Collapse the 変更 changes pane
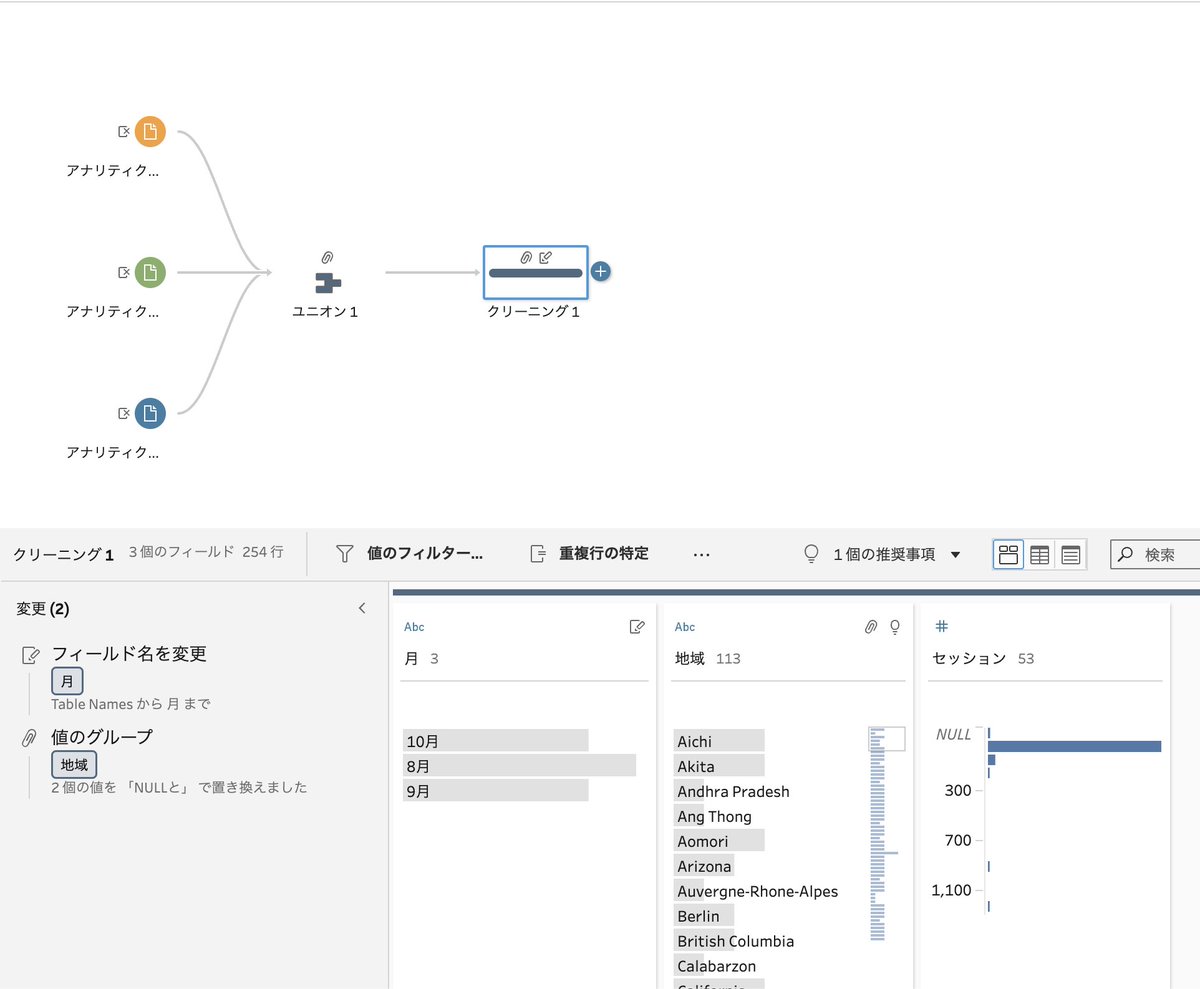The width and height of the screenshot is (1200, 989). click(362, 608)
